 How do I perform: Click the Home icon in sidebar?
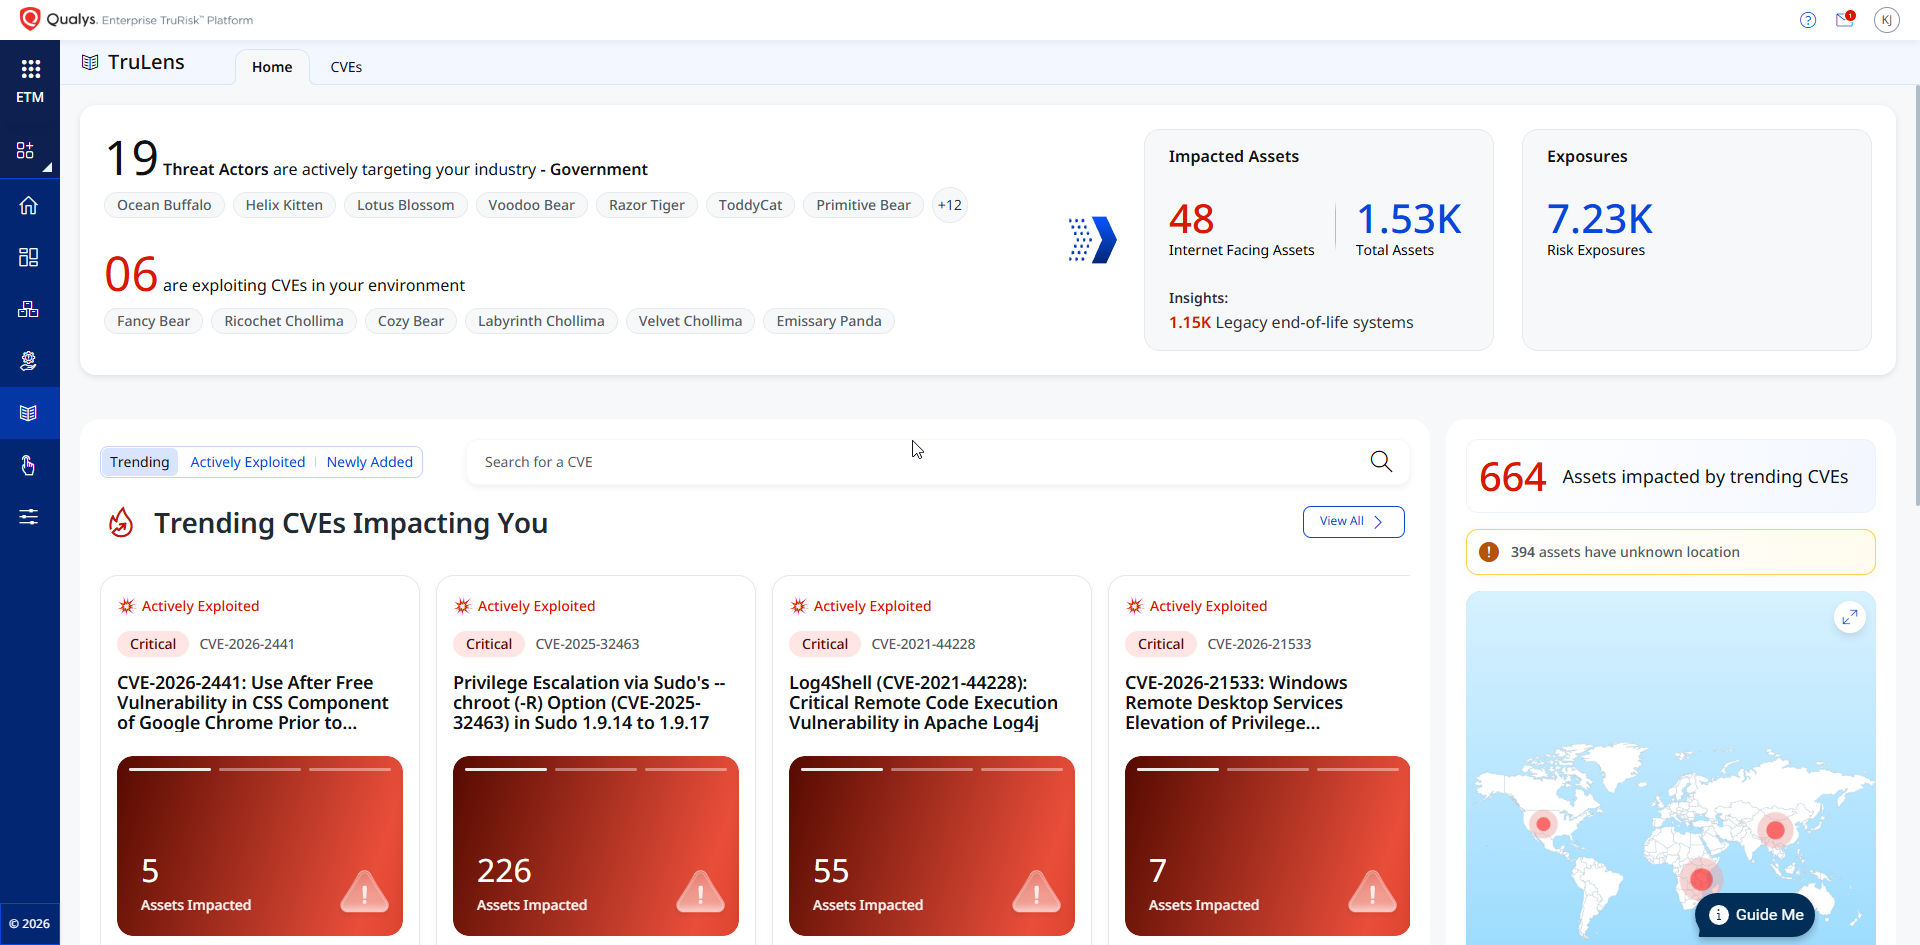[x=28, y=205]
